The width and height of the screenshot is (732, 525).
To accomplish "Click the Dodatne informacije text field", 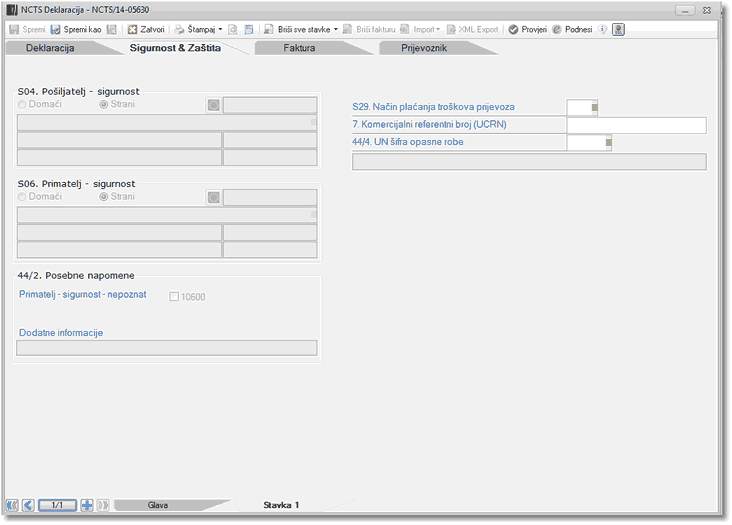I will [167, 348].
